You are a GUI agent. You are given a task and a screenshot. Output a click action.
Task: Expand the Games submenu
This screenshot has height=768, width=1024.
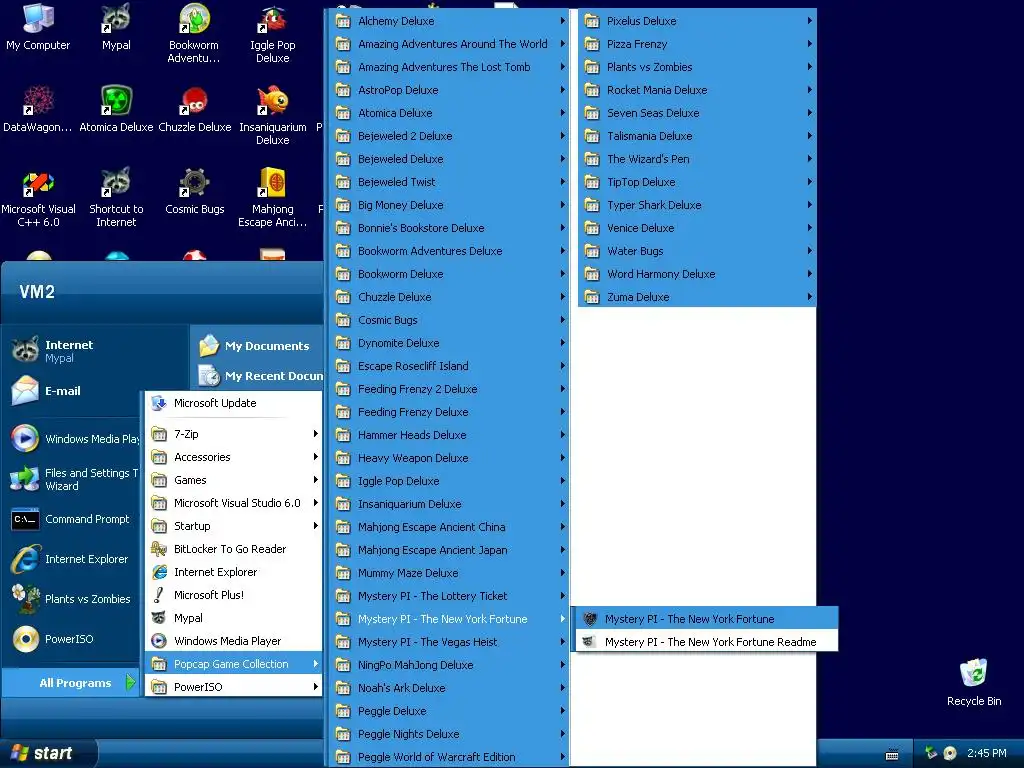[234, 479]
